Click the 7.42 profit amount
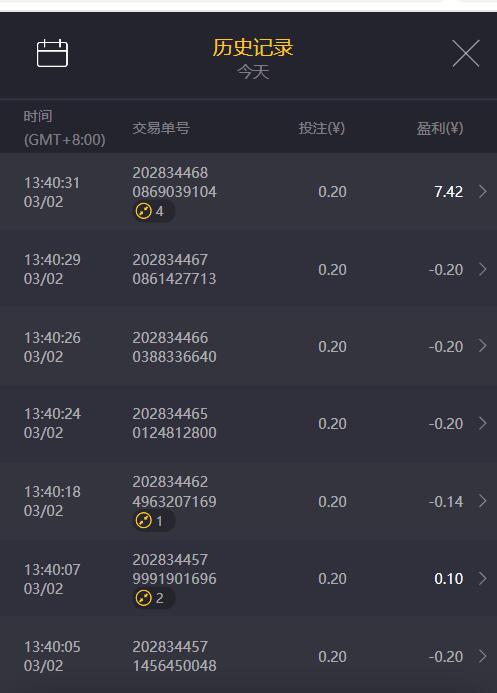Viewport: 497px width, 693px height. pyautogui.click(x=448, y=192)
